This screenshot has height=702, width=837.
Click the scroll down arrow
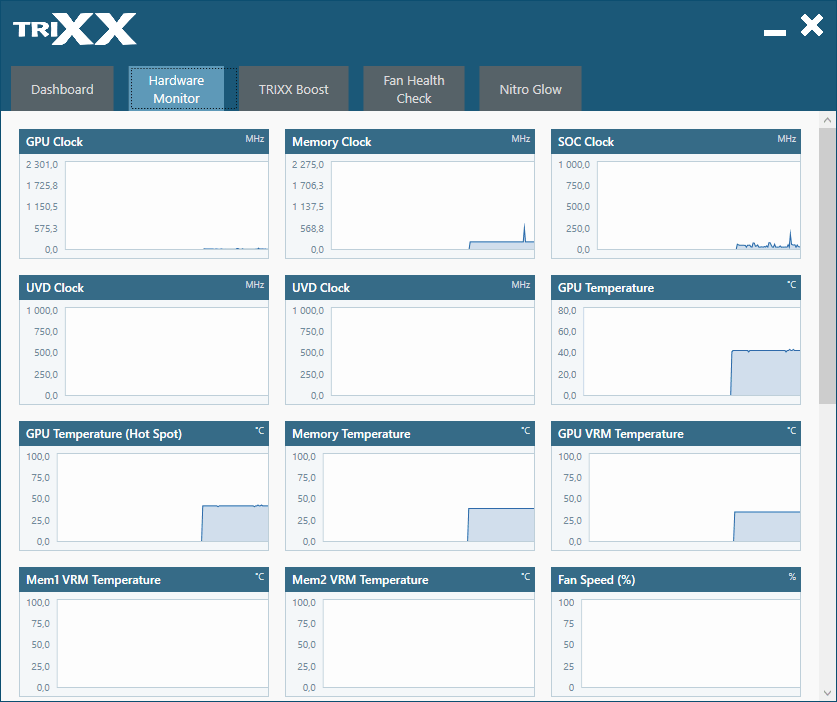[827, 693]
